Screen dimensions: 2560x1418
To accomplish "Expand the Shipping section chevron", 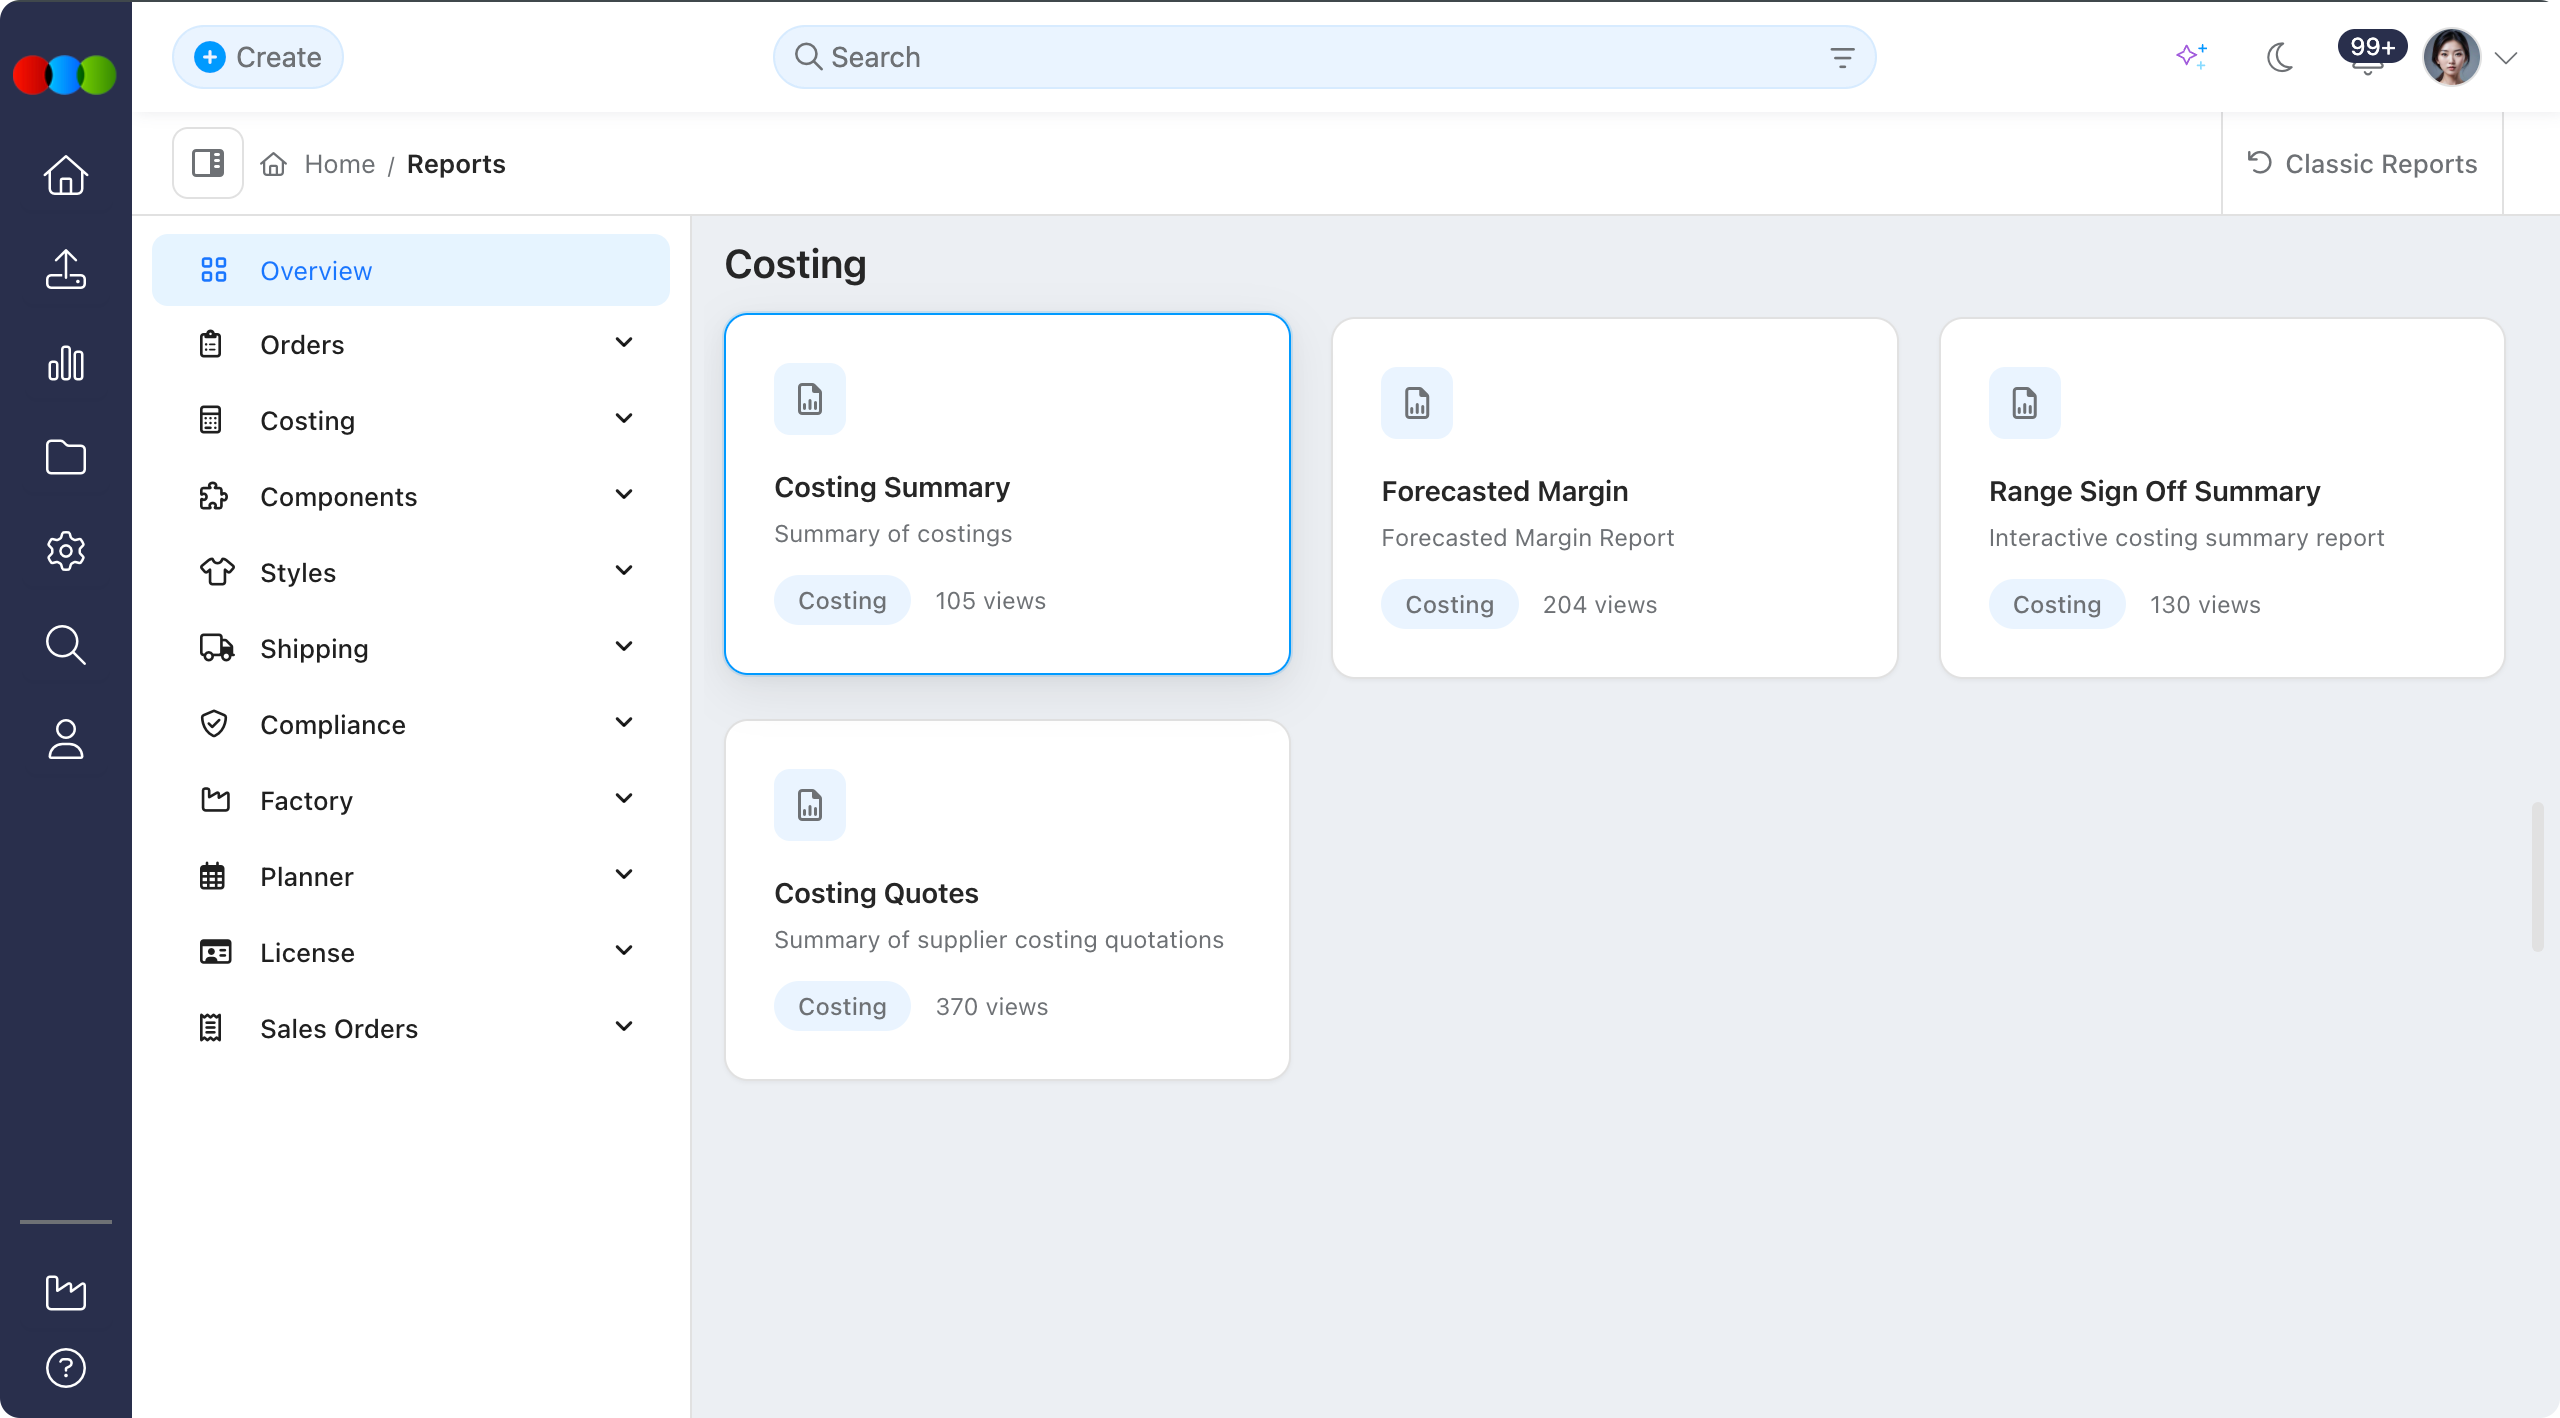I will pyautogui.click(x=624, y=647).
